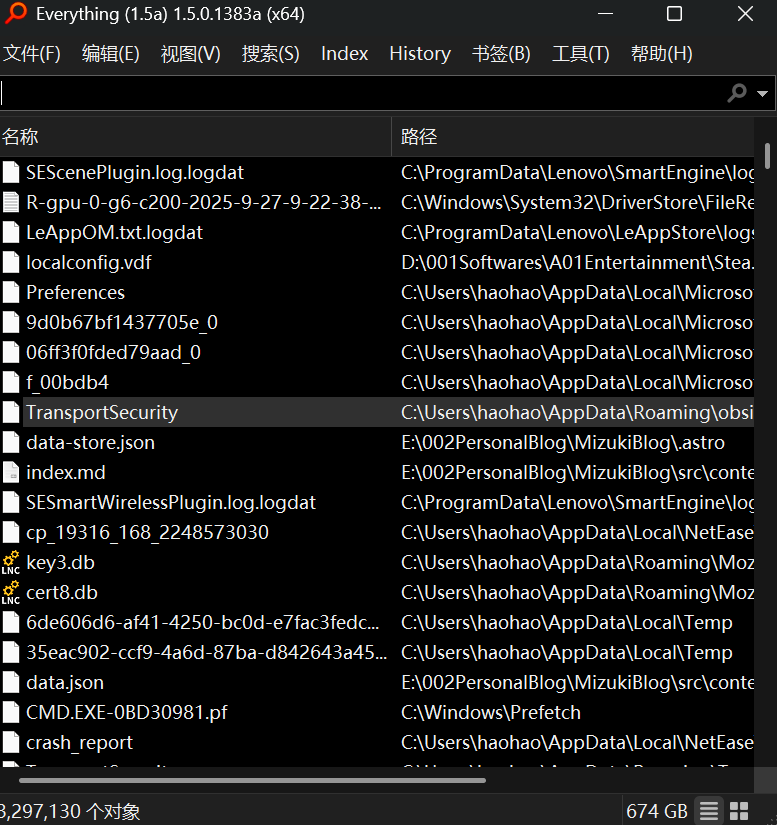777x825 pixels.
Task: Click the horizontal scrollbar thumb
Action: (253, 780)
